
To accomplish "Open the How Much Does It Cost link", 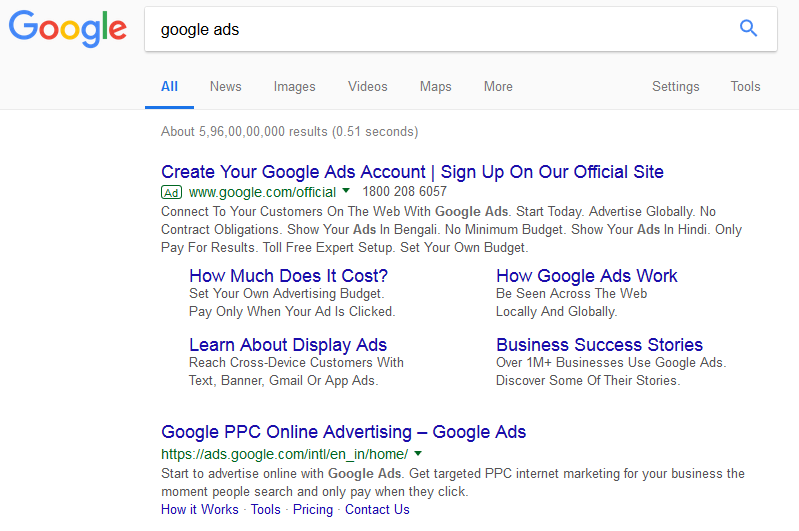I will [288, 276].
